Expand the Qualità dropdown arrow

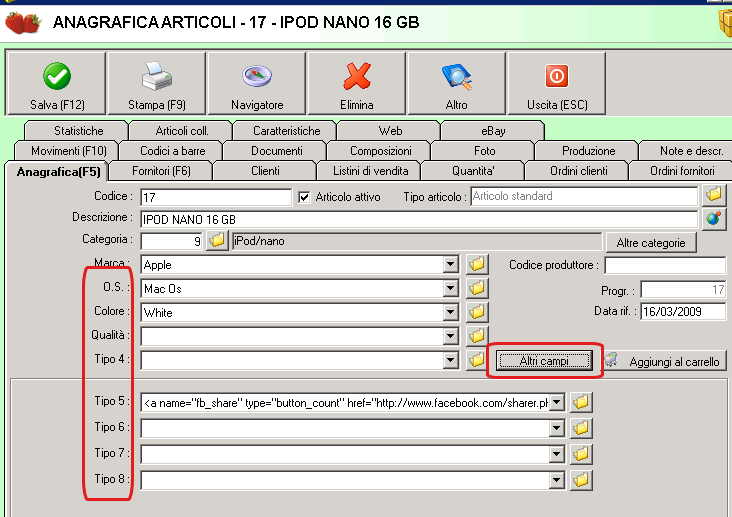(x=450, y=336)
